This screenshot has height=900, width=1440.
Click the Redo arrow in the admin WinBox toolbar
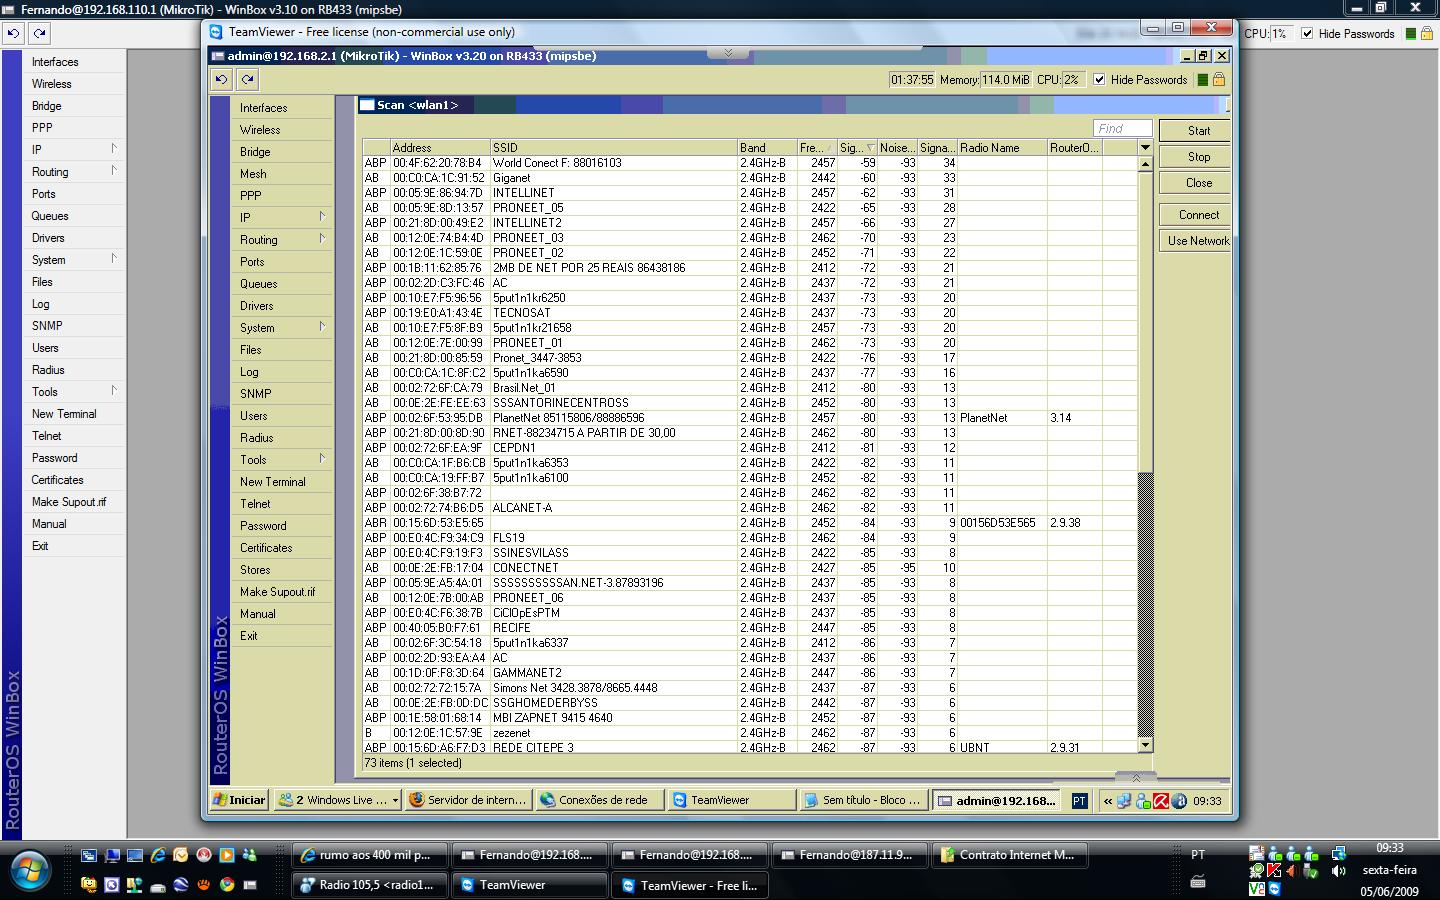[x=248, y=79]
